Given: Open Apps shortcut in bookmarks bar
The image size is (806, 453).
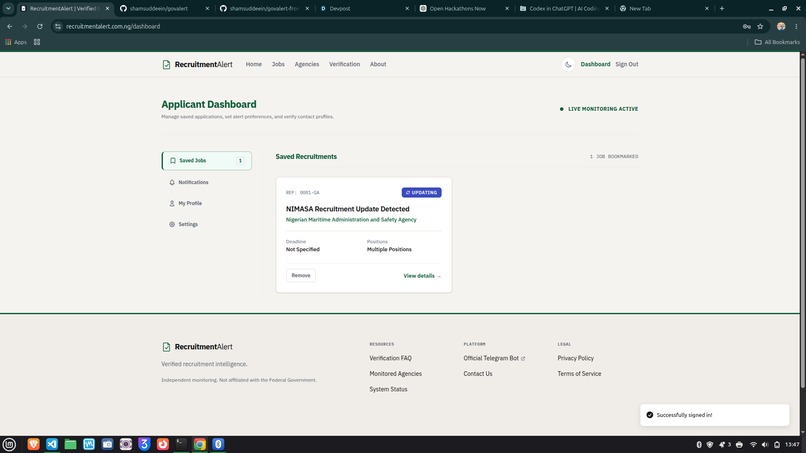Looking at the screenshot, I should [16, 42].
